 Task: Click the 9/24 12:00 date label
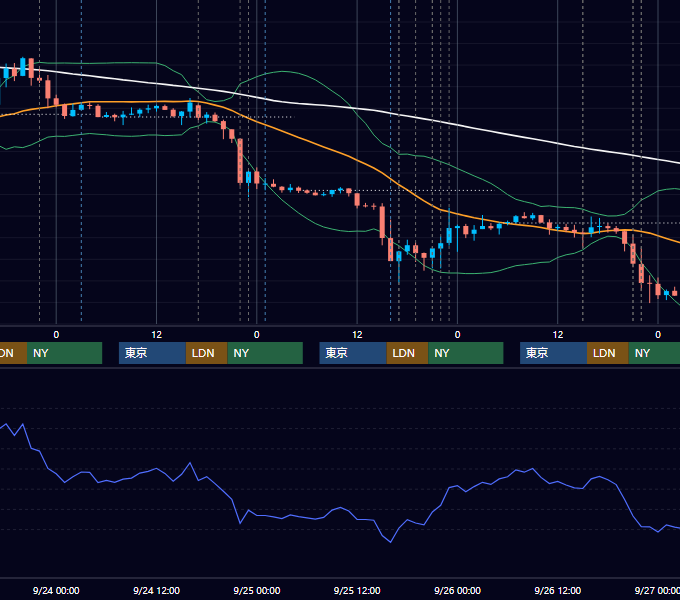(x=156, y=590)
